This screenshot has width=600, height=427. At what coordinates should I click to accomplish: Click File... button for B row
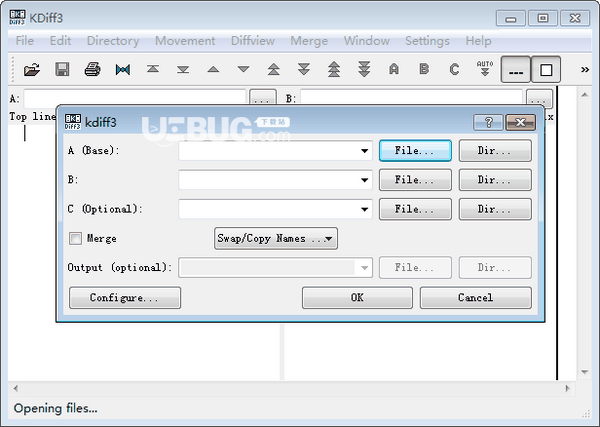(415, 179)
